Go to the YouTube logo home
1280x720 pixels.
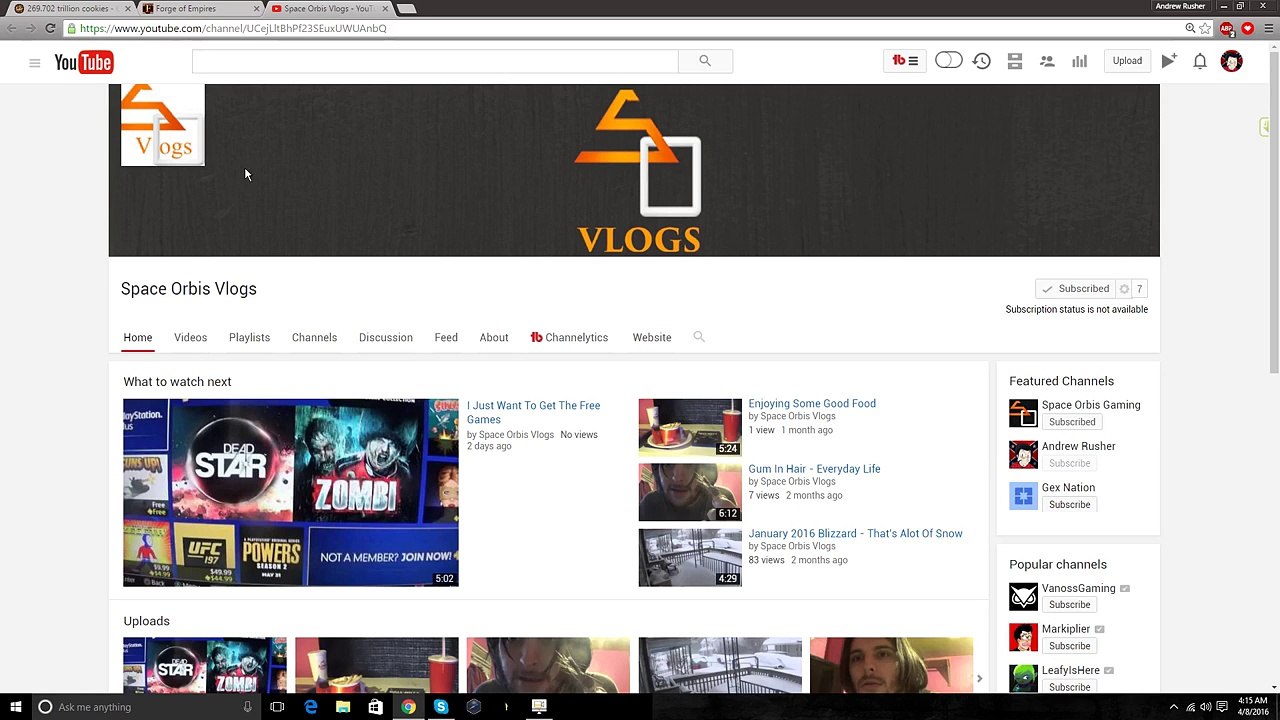click(x=83, y=63)
